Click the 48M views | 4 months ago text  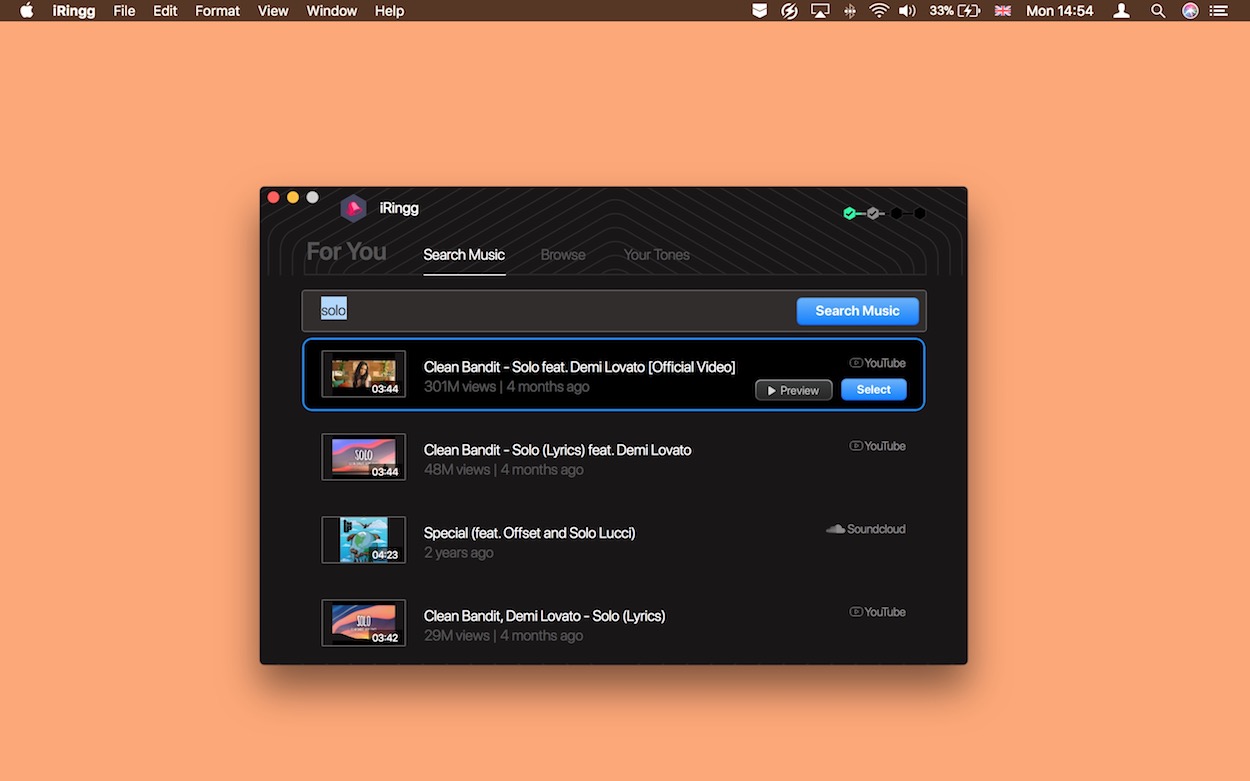click(504, 470)
